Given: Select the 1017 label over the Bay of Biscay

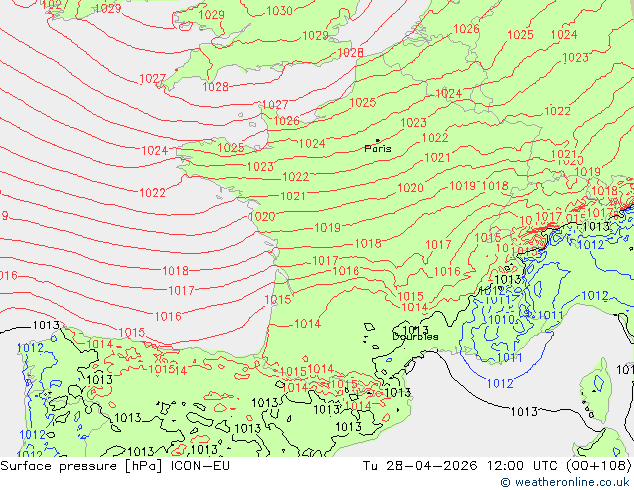Looking at the screenshot, I should tap(181, 290).
